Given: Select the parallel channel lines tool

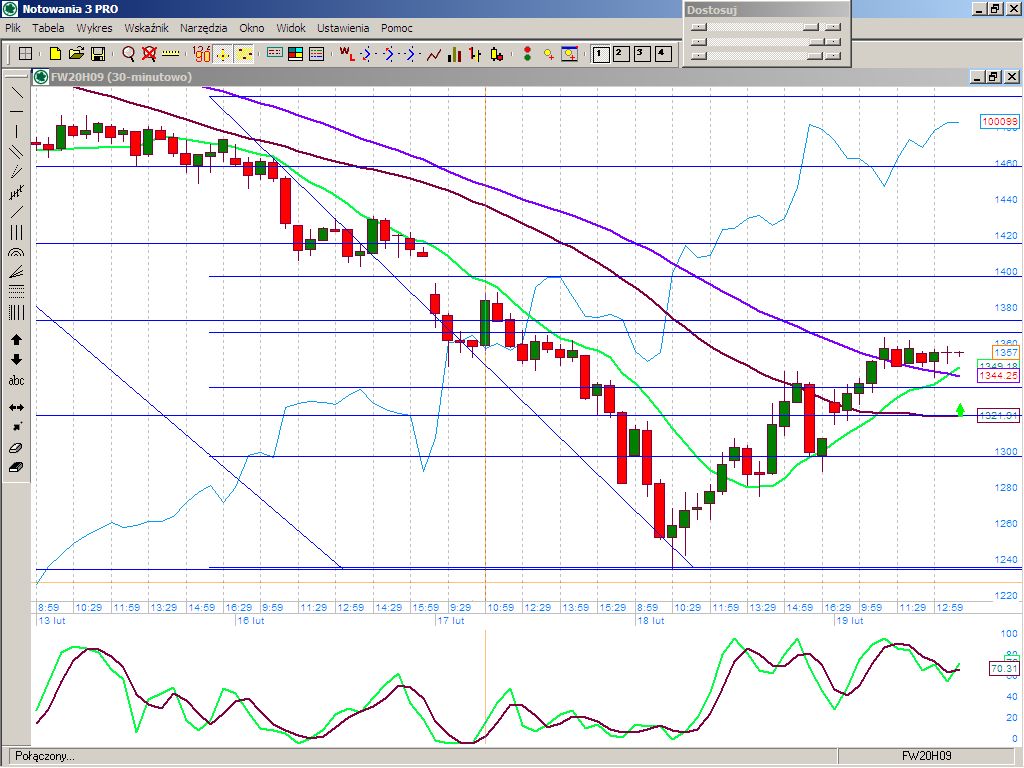Looking at the screenshot, I should click(x=16, y=152).
